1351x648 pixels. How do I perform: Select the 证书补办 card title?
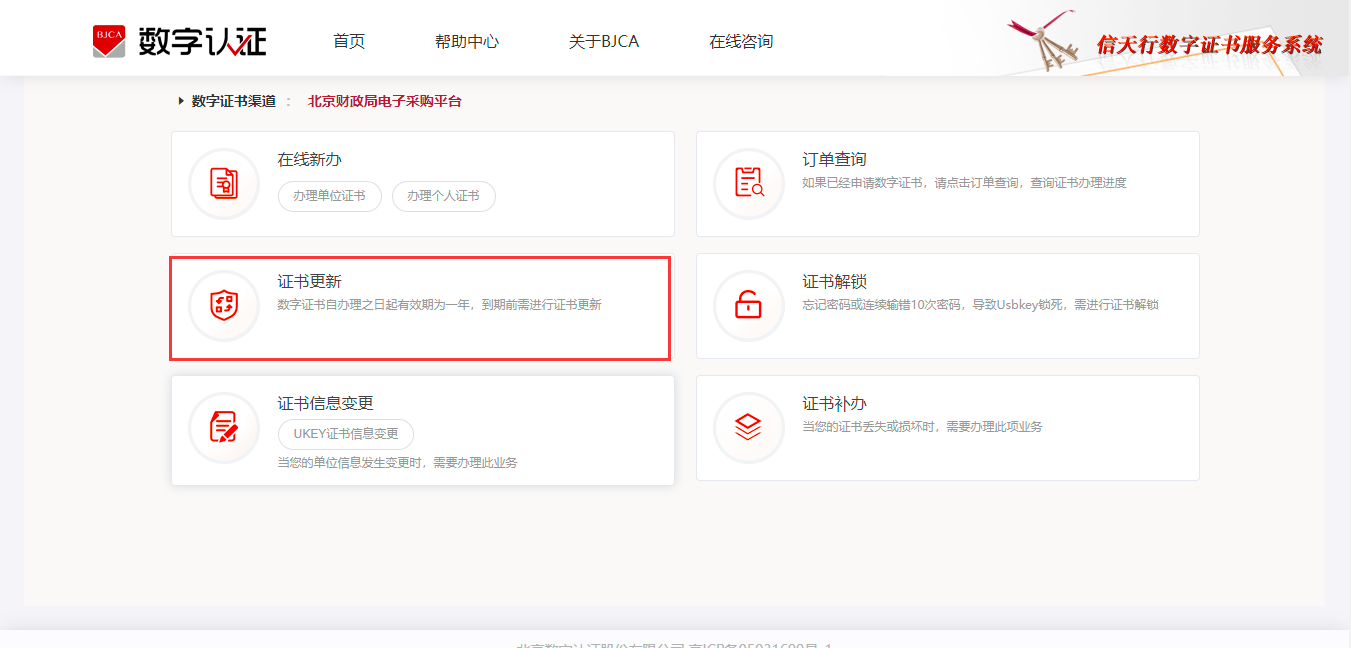point(835,404)
